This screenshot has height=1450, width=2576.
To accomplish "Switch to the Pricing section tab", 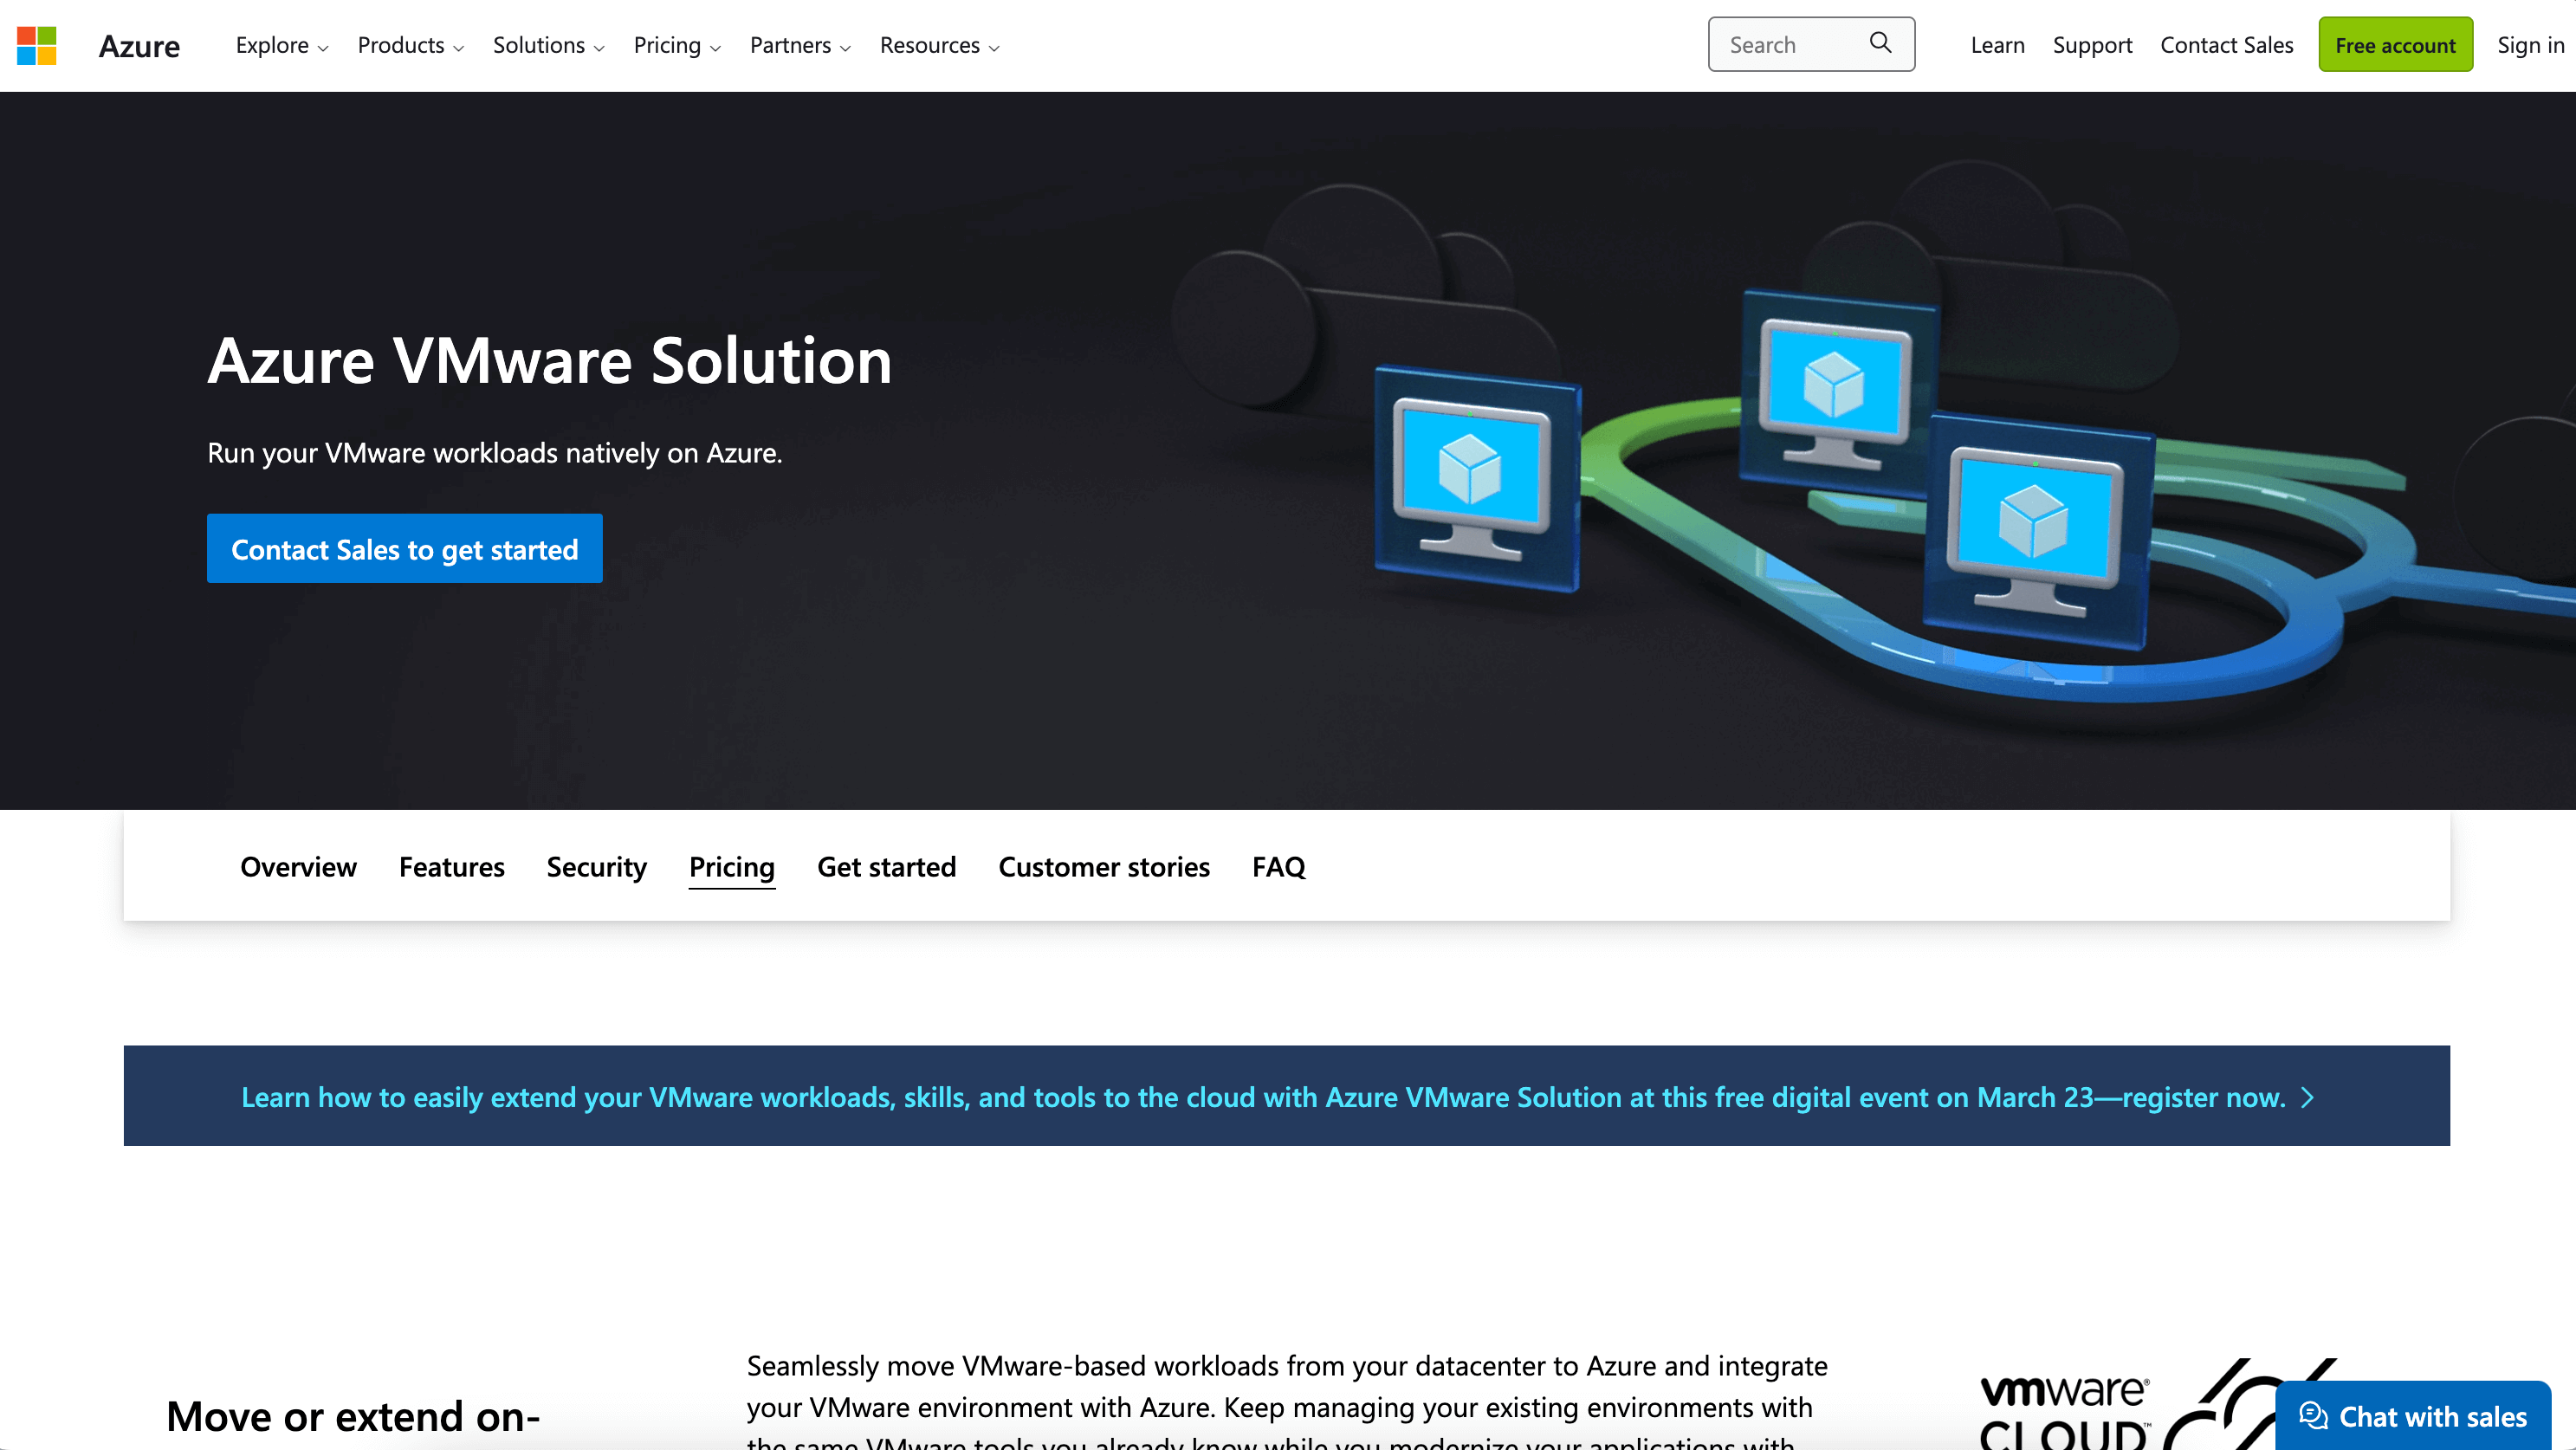I will point(732,866).
